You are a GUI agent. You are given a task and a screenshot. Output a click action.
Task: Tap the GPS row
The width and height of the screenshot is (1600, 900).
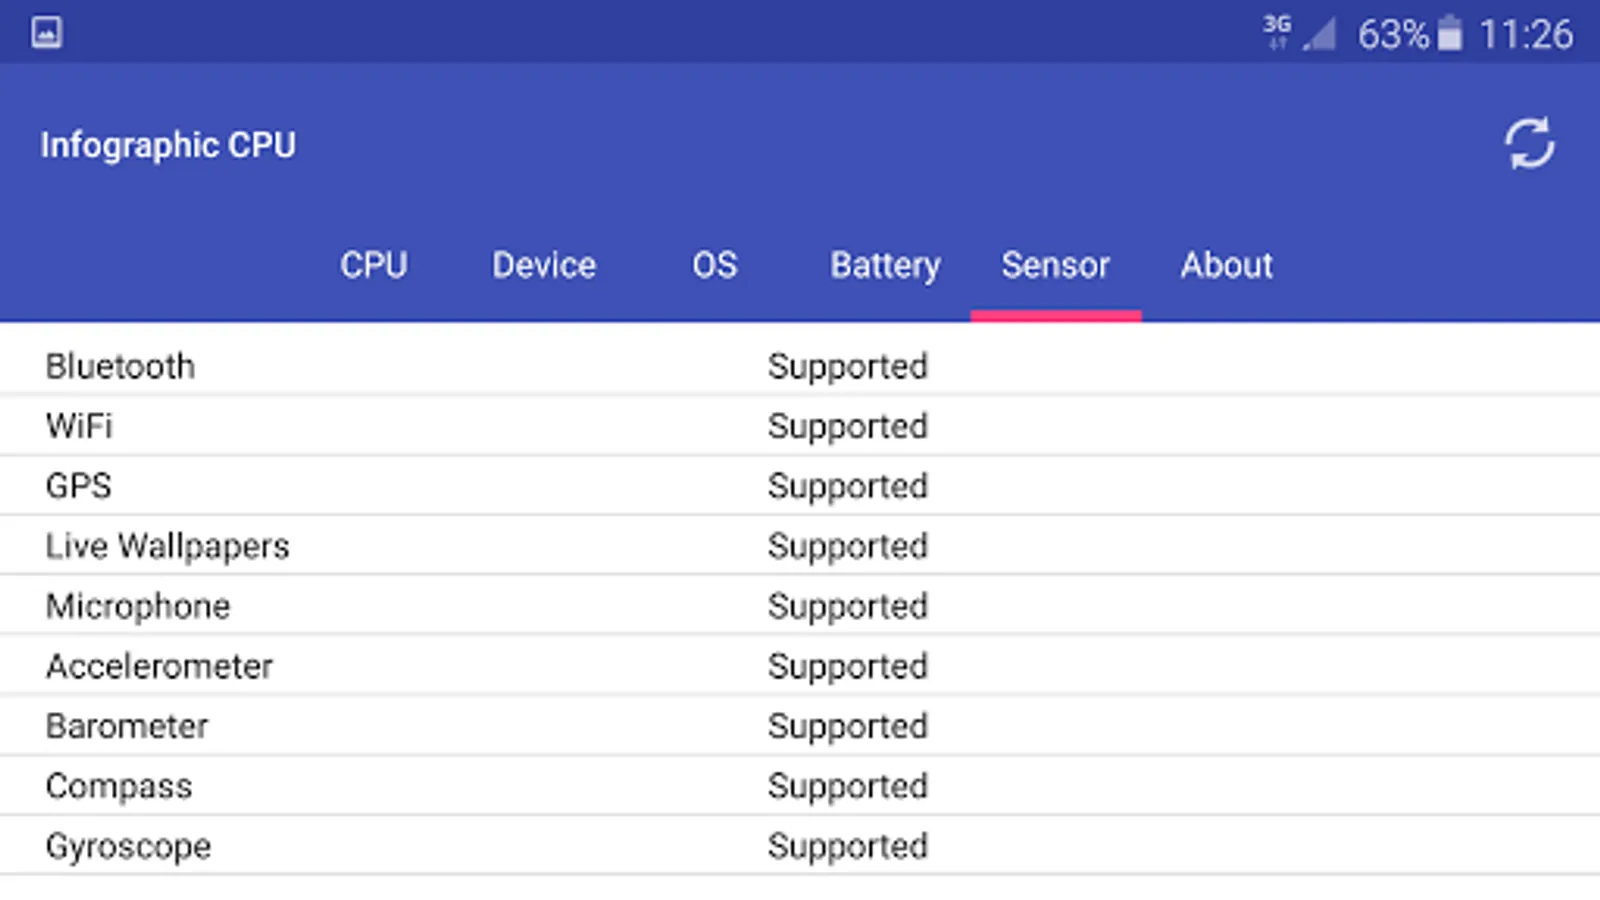click(79, 486)
